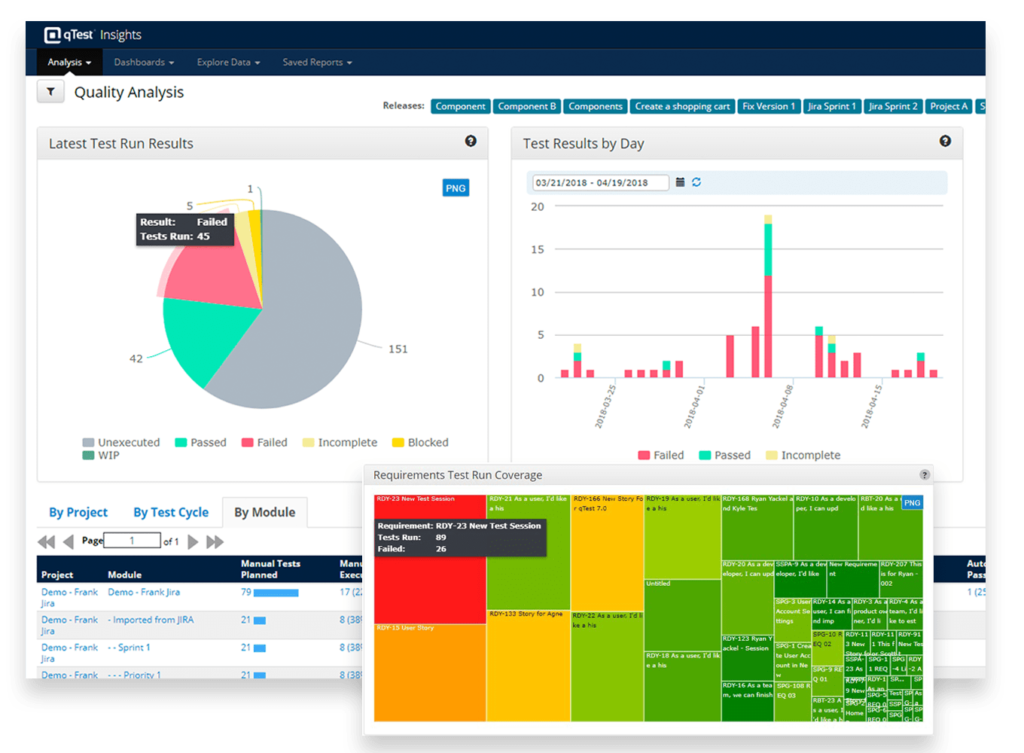Open the Analysis dropdown menu
The height and width of the screenshot is (753, 1024).
click(69, 62)
